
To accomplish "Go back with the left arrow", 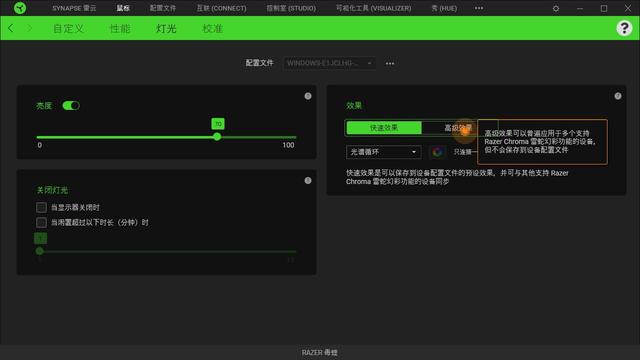I will click(11, 28).
